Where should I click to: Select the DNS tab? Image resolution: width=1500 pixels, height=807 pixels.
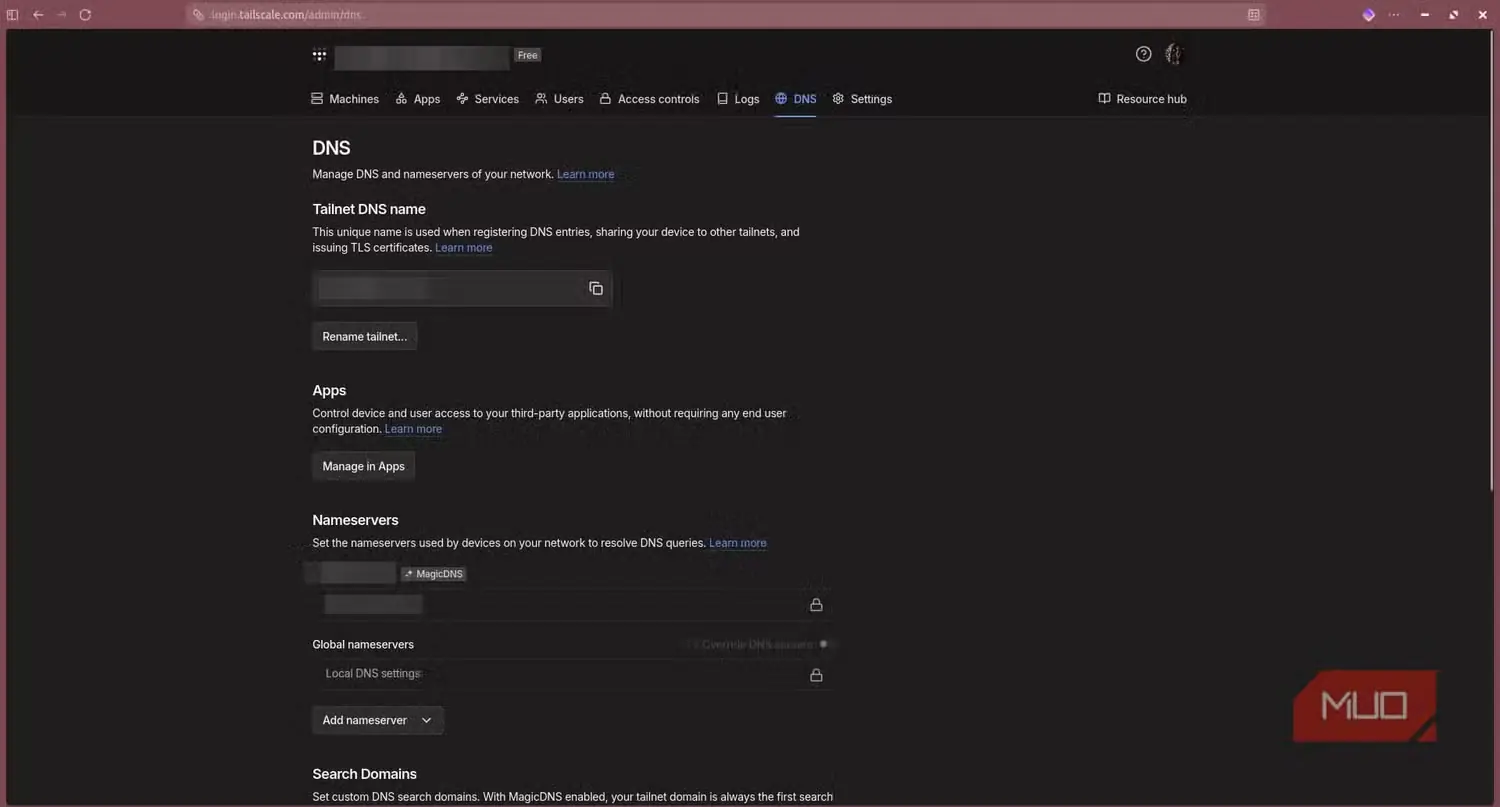click(796, 99)
